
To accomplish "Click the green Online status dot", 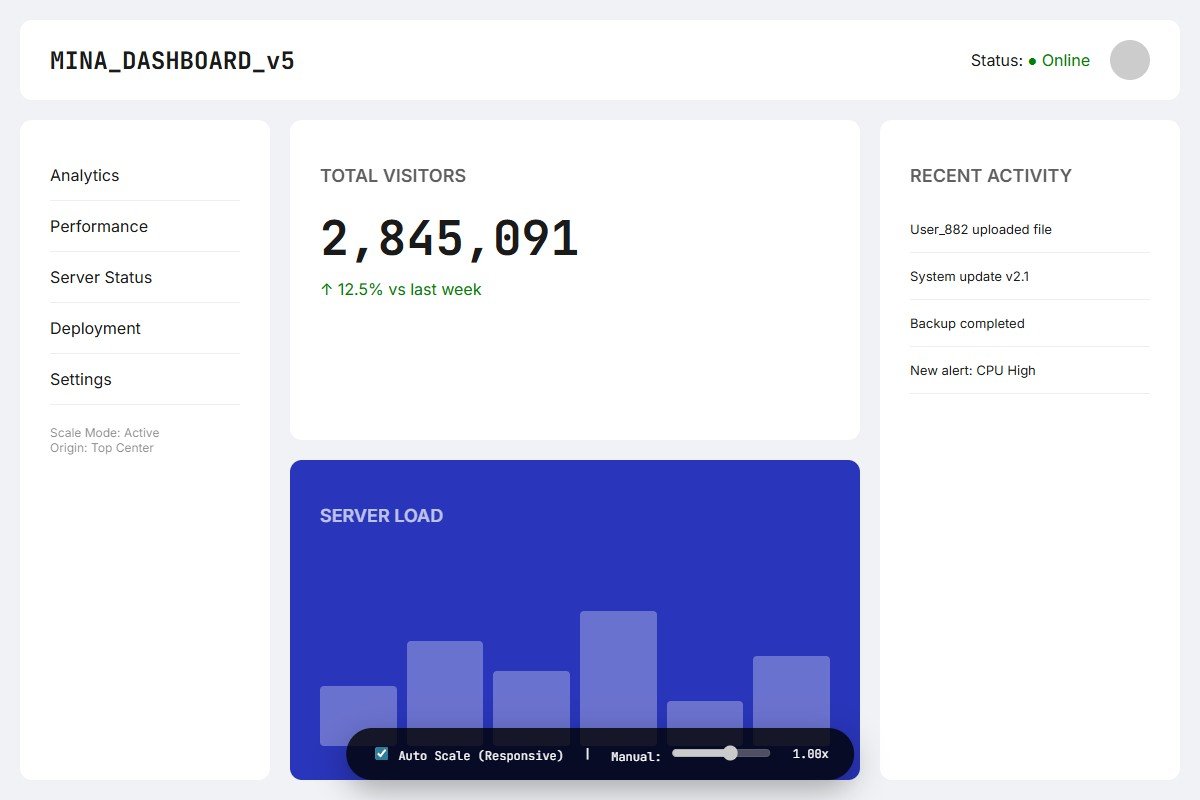I will pyautogui.click(x=1032, y=61).
